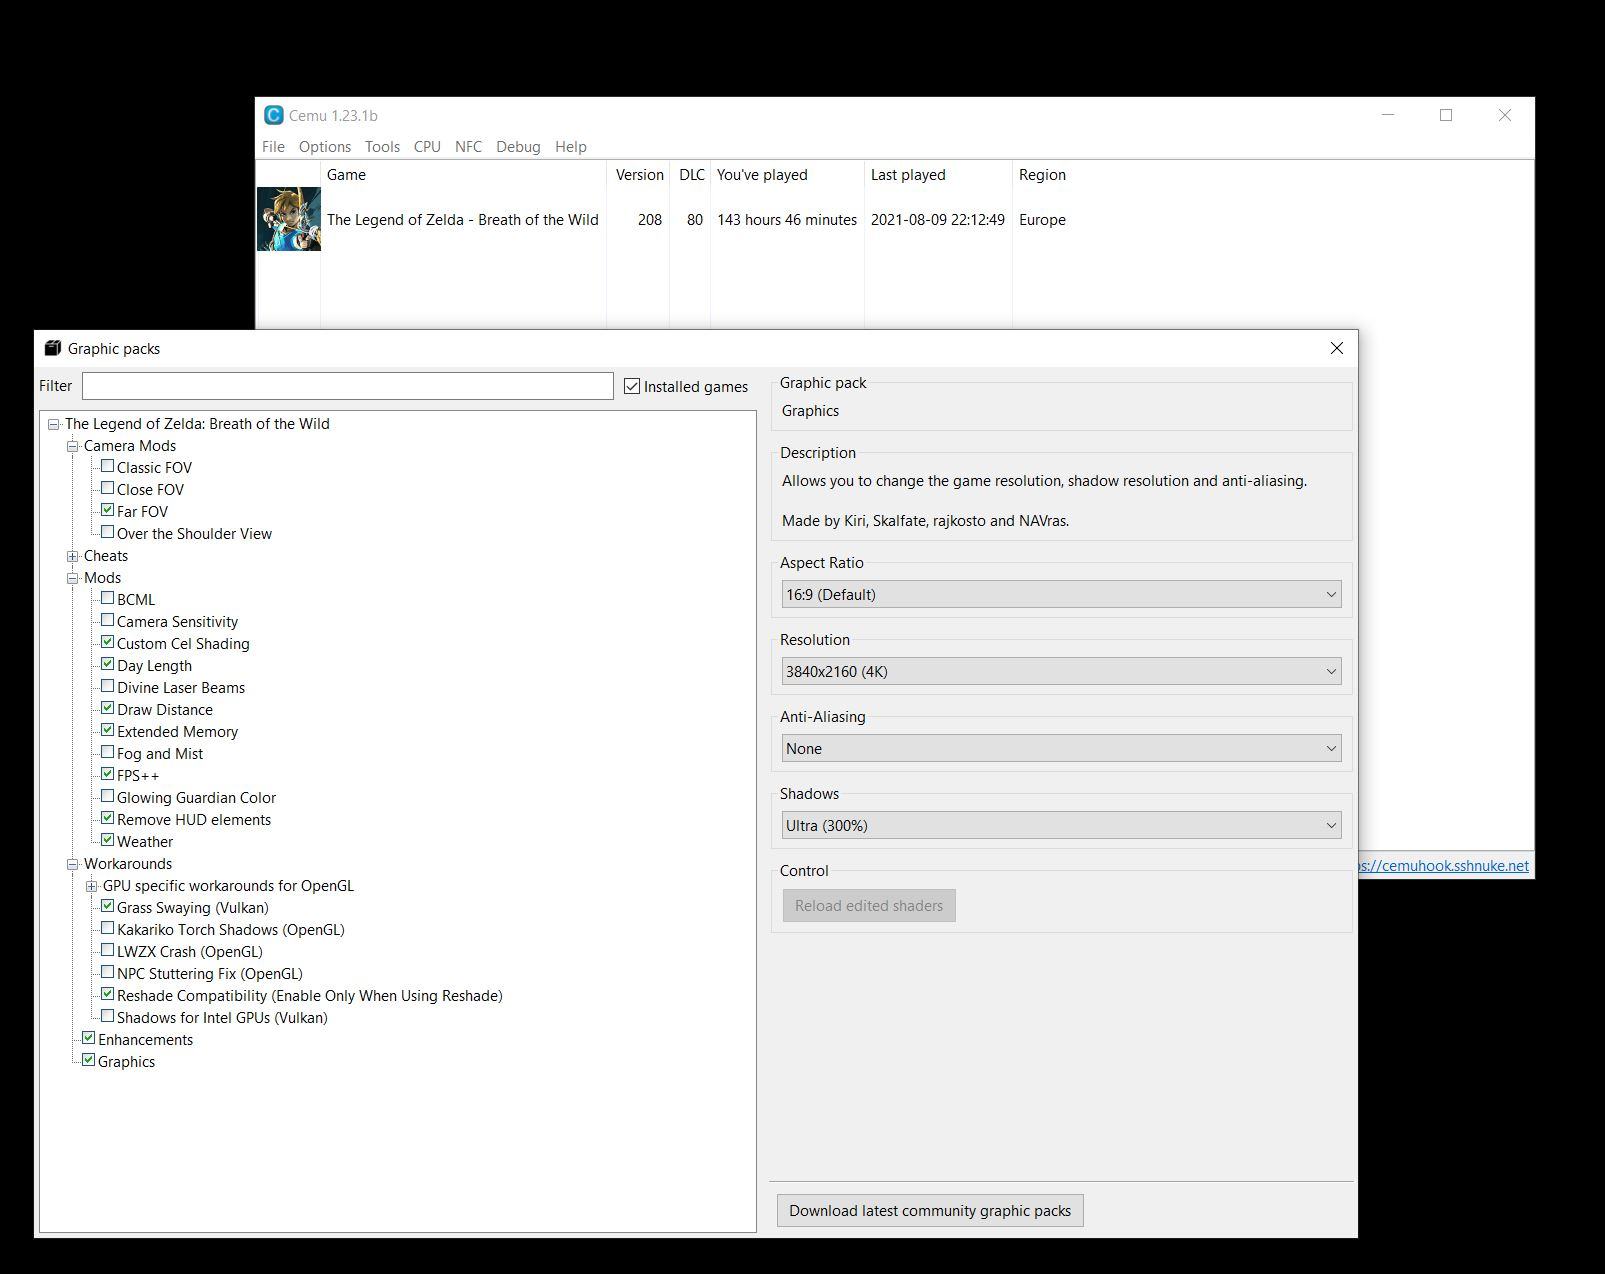Screen dimensions: 1605x1274
Task: Open the Tools menu in Cemu
Action: tap(382, 146)
